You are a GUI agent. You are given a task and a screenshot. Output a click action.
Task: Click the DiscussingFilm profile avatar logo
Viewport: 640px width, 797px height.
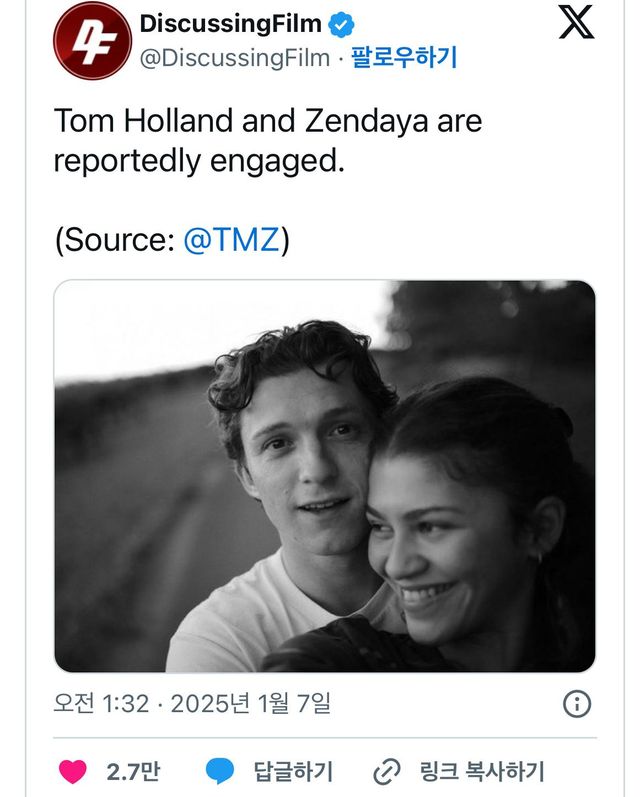coord(92,41)
